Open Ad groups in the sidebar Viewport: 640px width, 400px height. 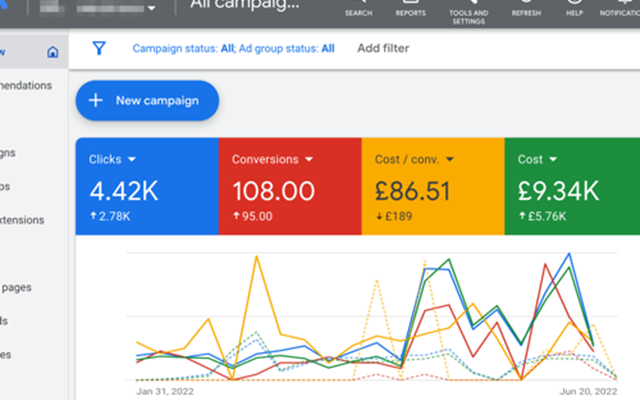tap(5, 187)
